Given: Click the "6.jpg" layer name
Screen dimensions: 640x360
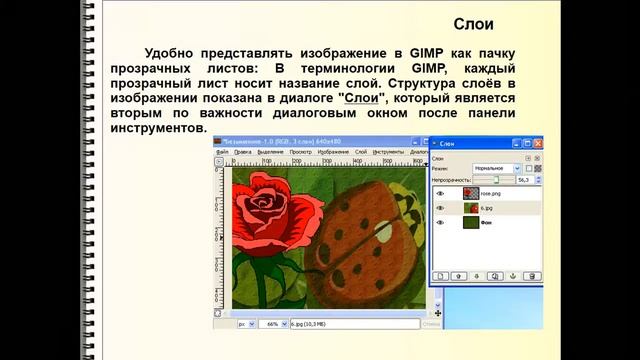Looking at the screenshot, I should coord(487,208).
